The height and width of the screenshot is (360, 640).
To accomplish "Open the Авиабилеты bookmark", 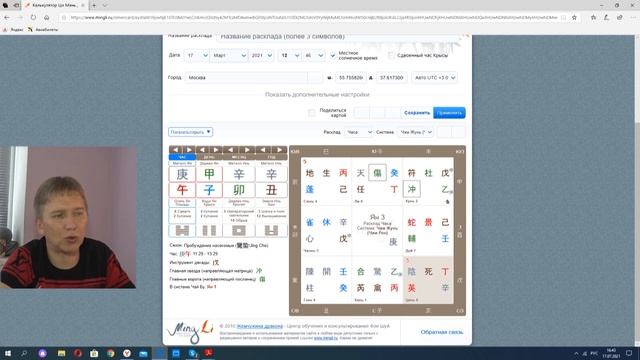I will point(43,30).
